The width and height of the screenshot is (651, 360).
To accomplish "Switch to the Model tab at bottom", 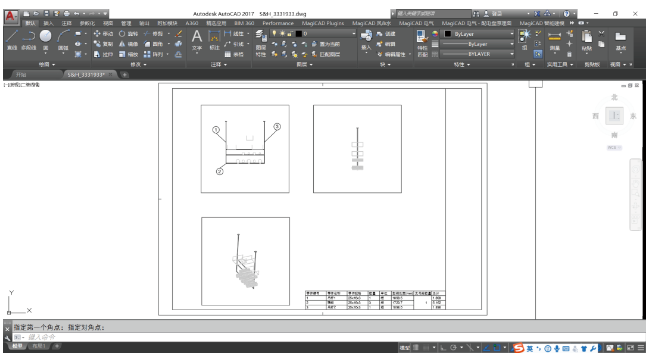I will 17,346.
